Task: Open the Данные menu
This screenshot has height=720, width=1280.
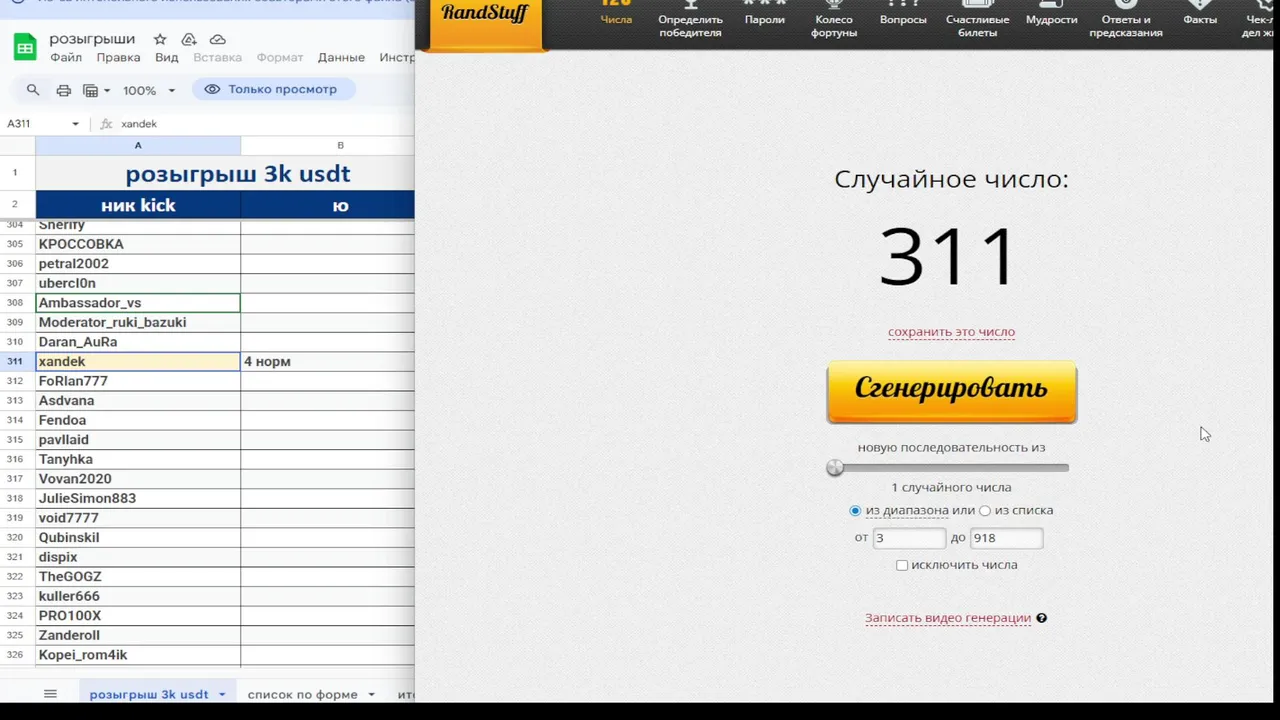Action: click(341, 58)
